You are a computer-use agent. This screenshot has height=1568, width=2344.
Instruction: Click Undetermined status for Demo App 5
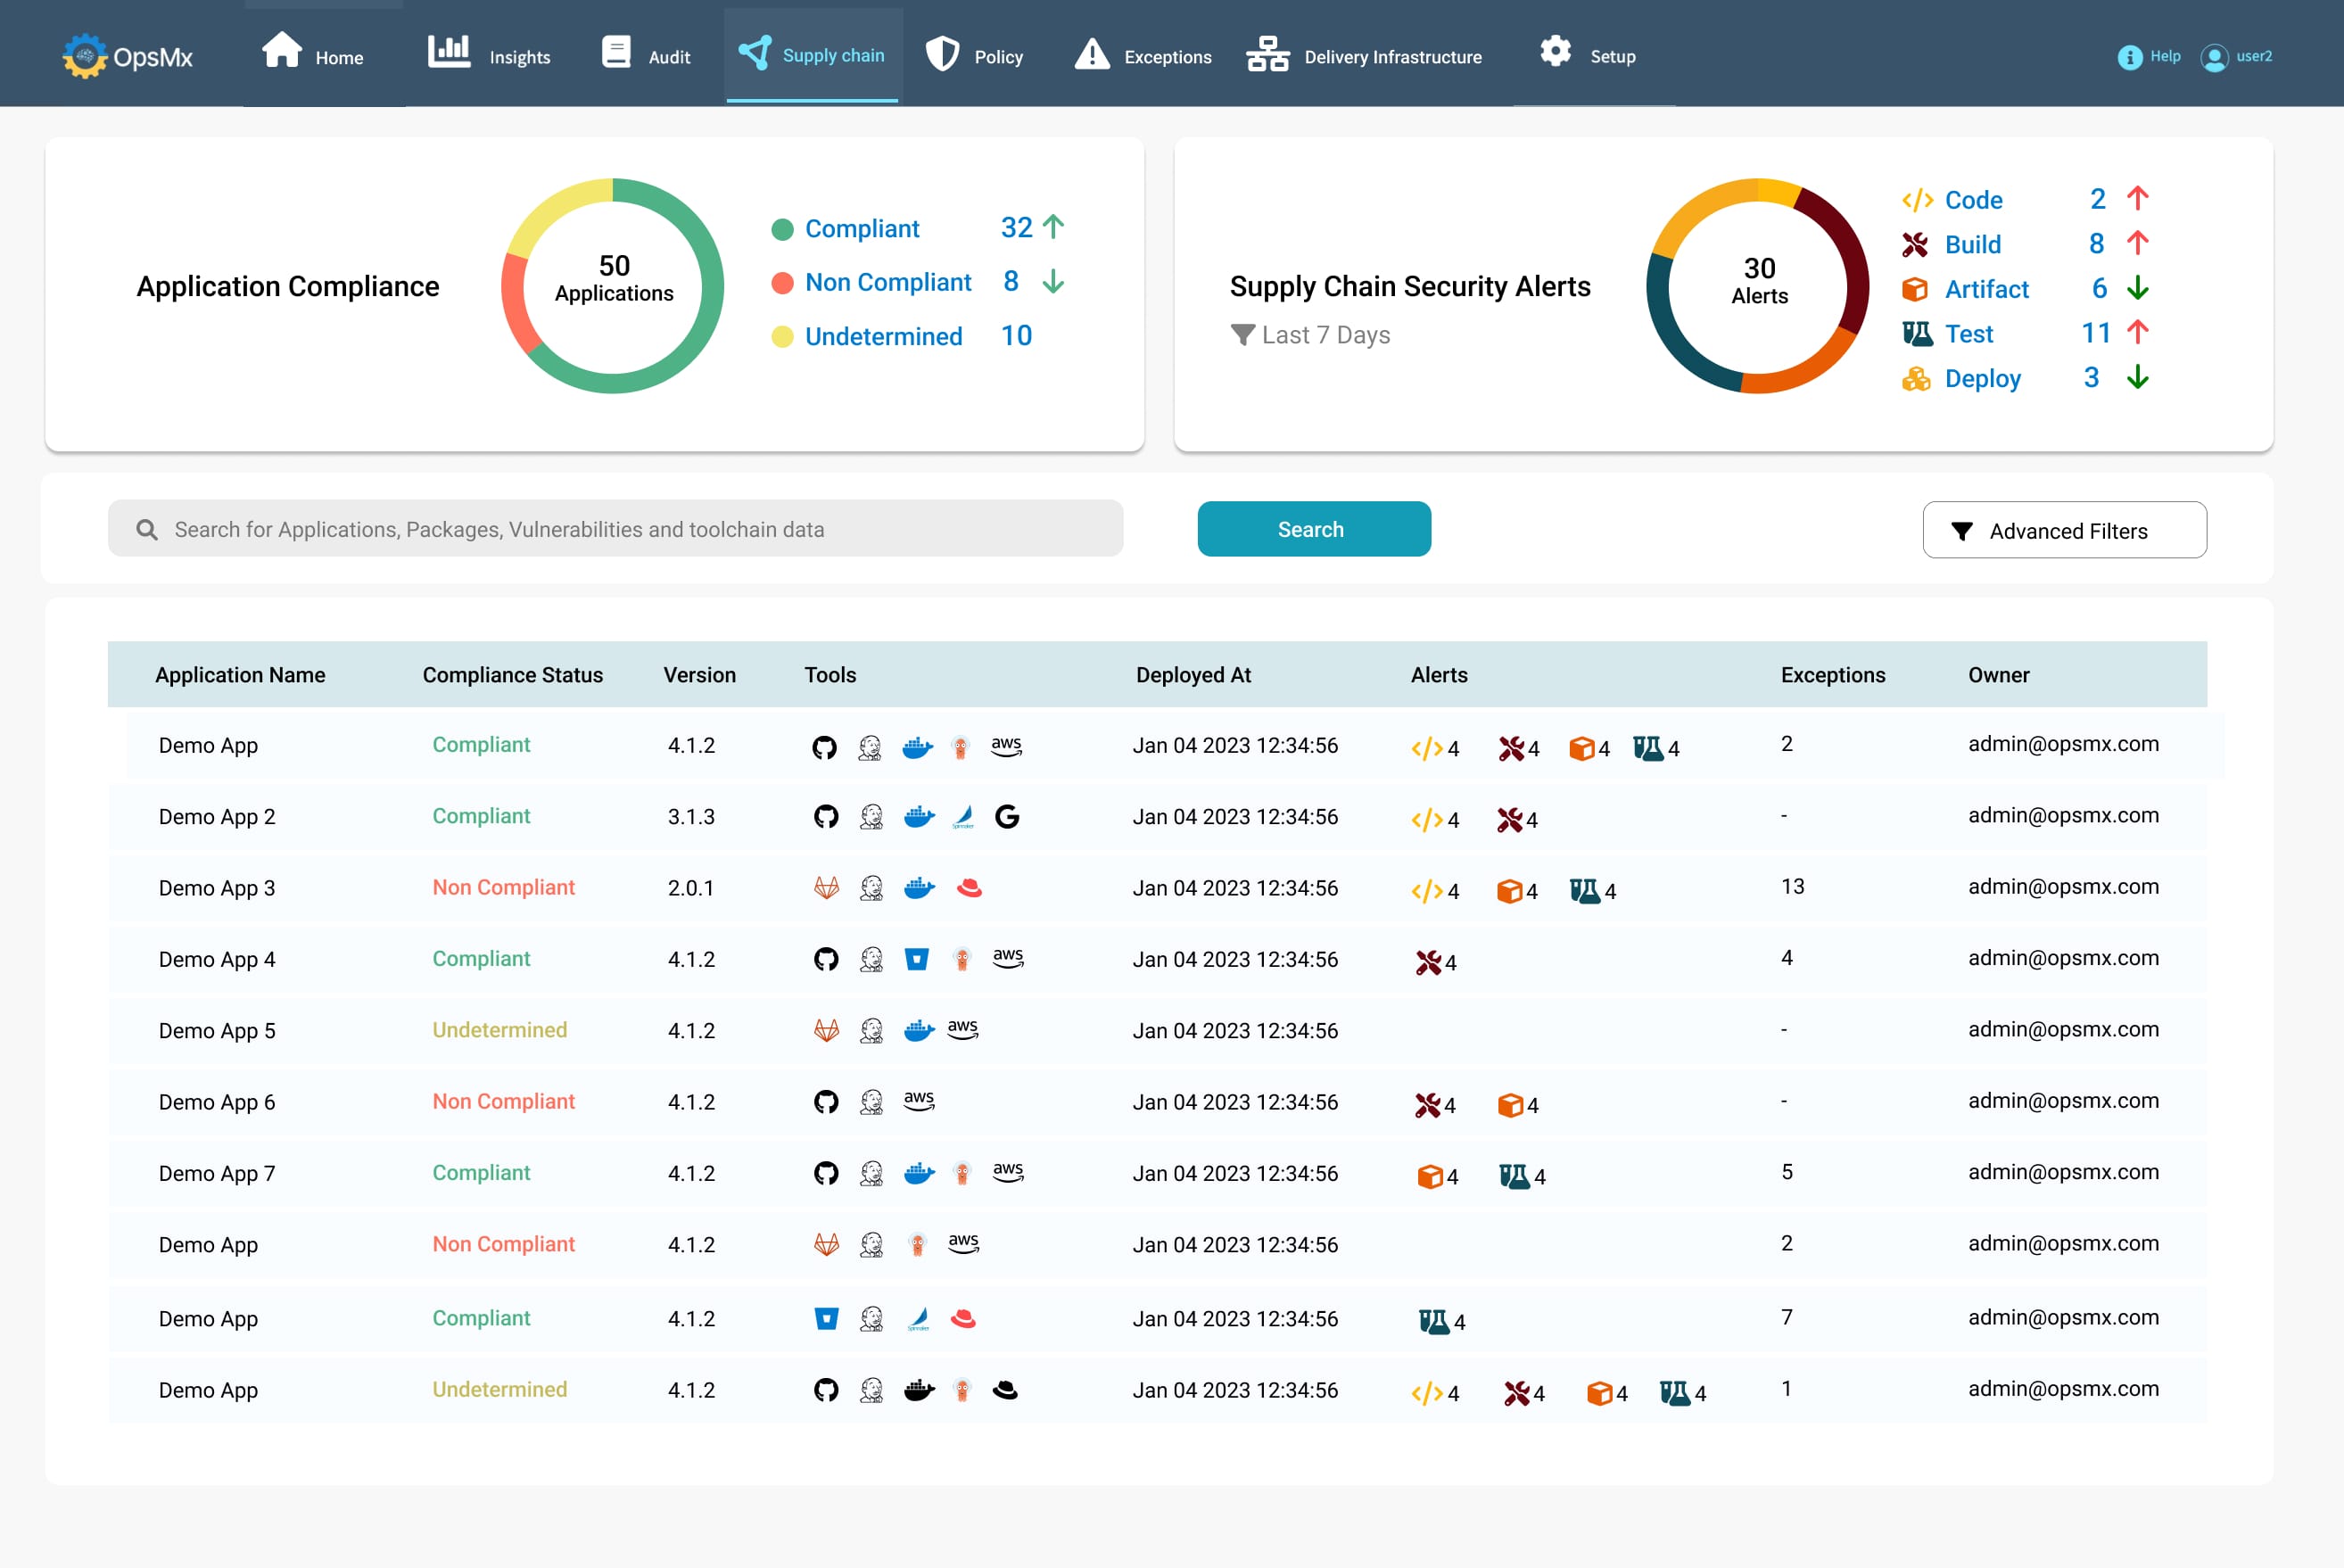pos(499,1030)
